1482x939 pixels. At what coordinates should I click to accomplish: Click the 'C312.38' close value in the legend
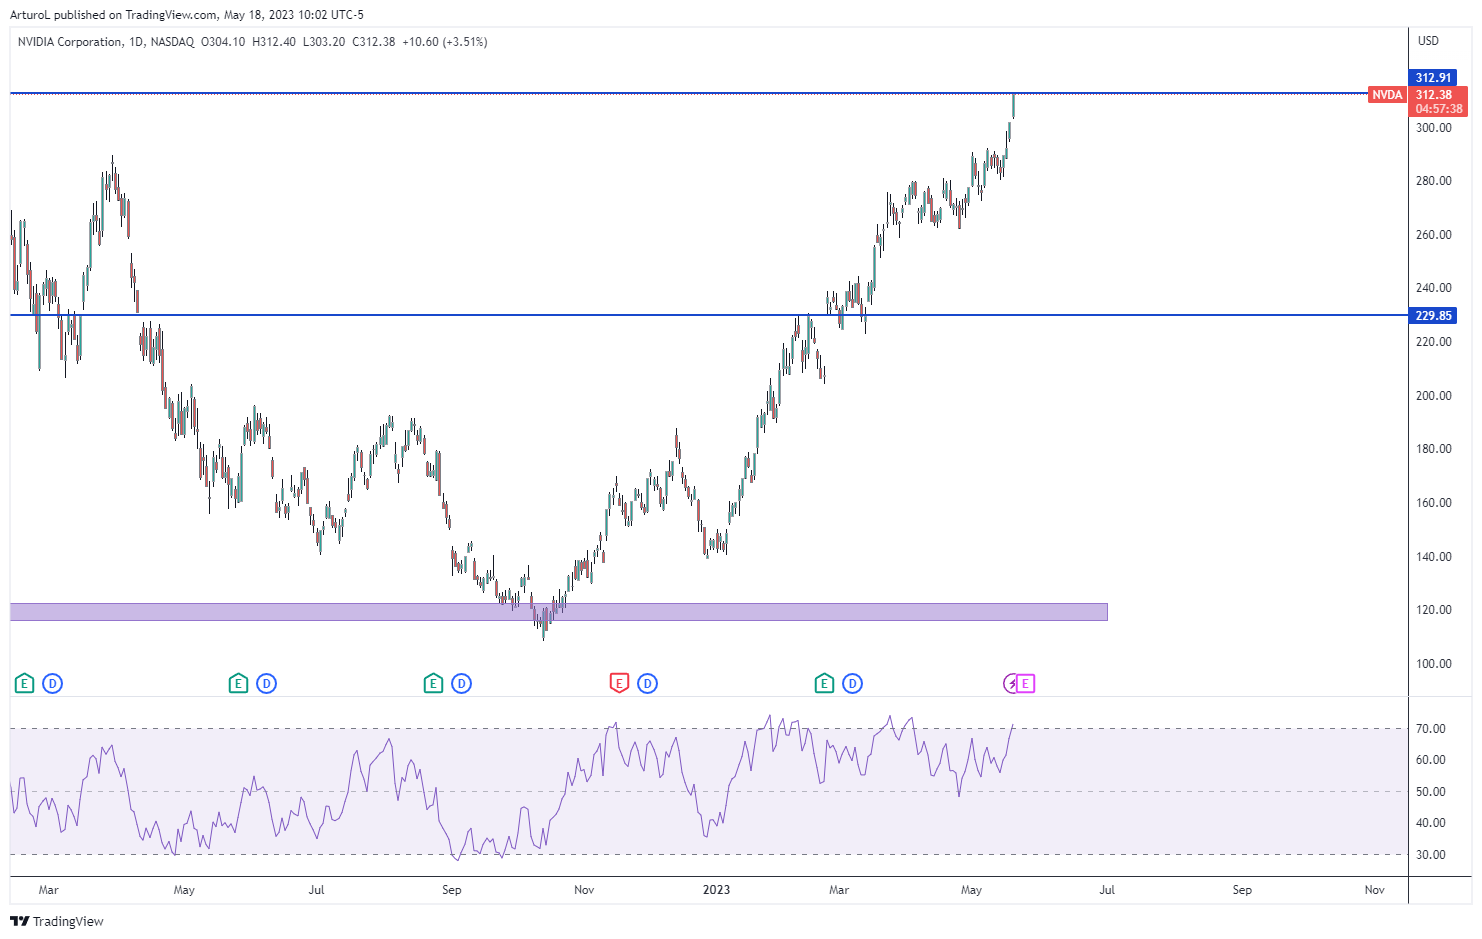tap(374, 42)
